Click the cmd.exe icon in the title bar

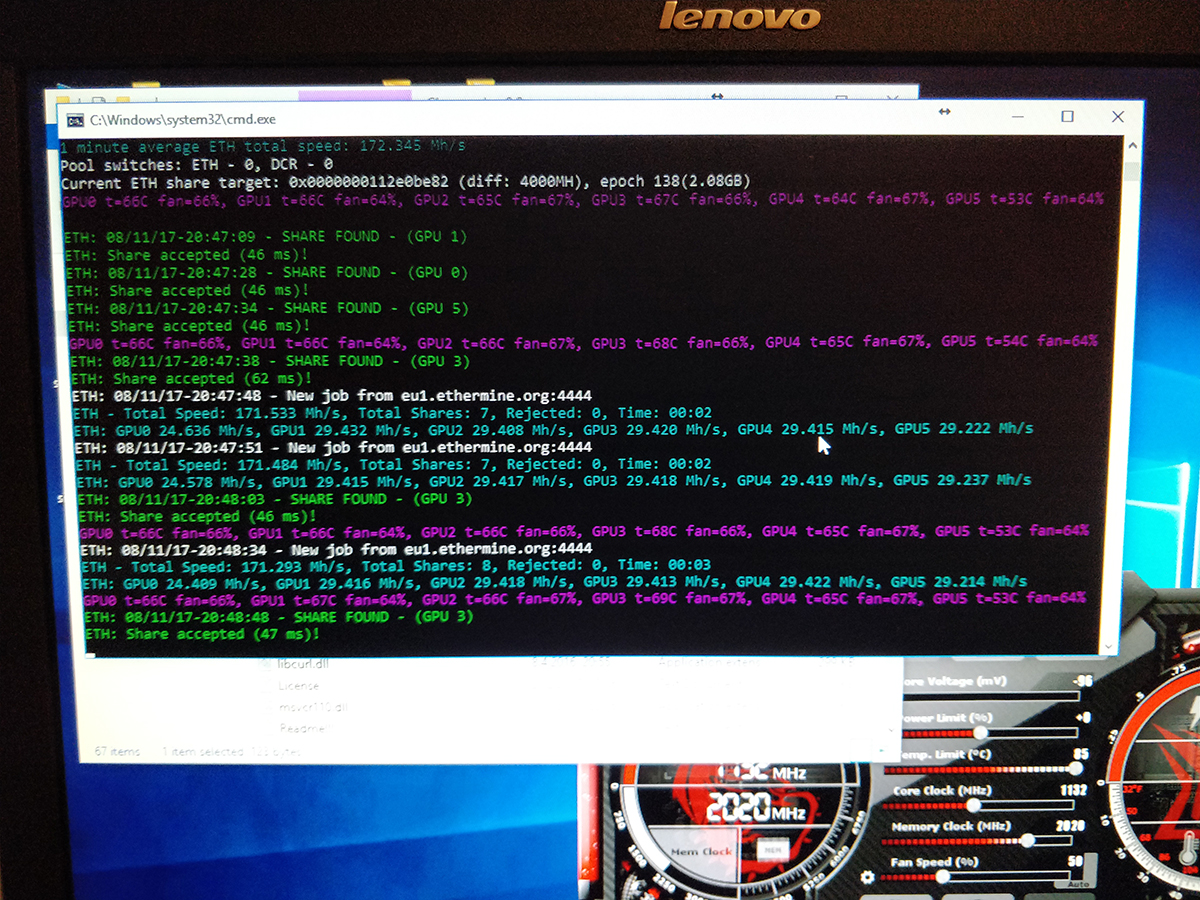click(74, 120)
